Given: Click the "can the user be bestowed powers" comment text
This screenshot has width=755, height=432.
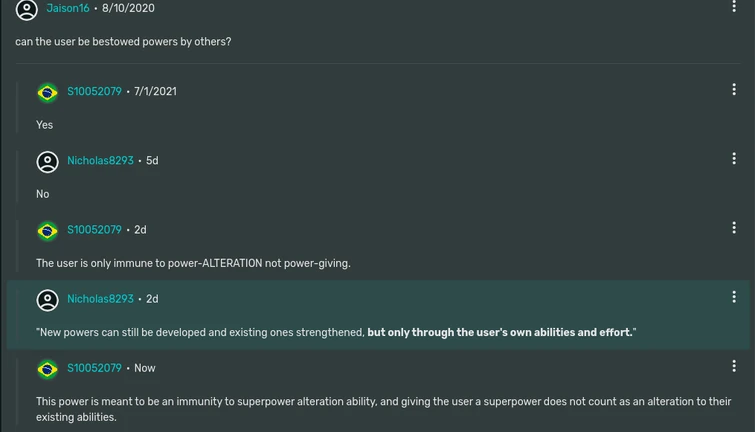Looking at the screenshot, I should tap(123, 42).
